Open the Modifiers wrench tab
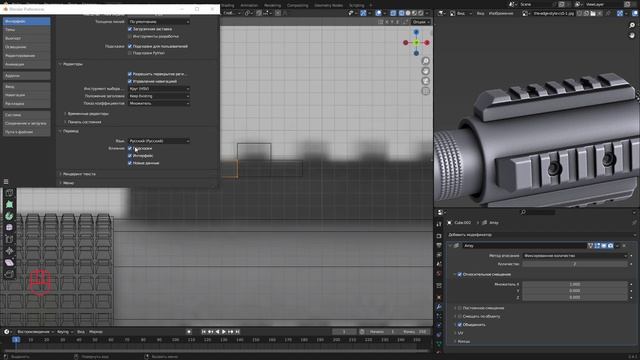 (439, 307)
